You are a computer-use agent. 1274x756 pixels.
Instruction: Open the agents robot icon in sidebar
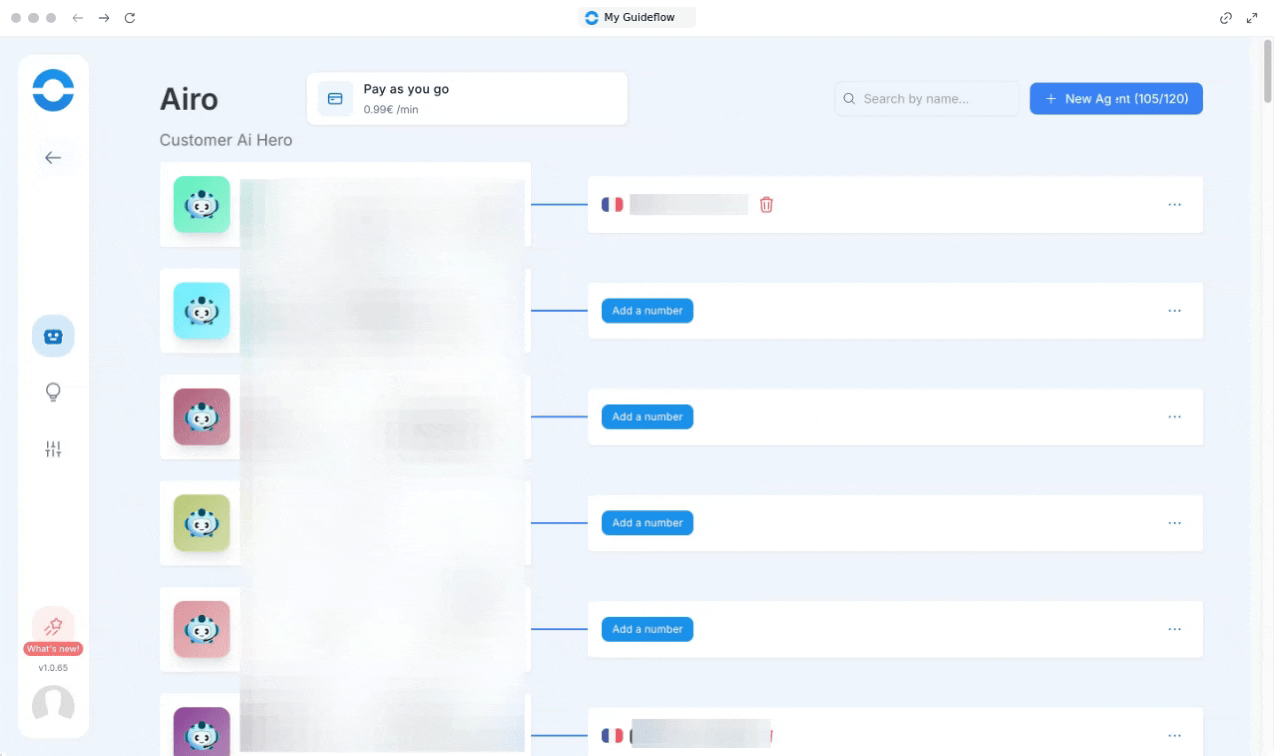tap(53, 336)
